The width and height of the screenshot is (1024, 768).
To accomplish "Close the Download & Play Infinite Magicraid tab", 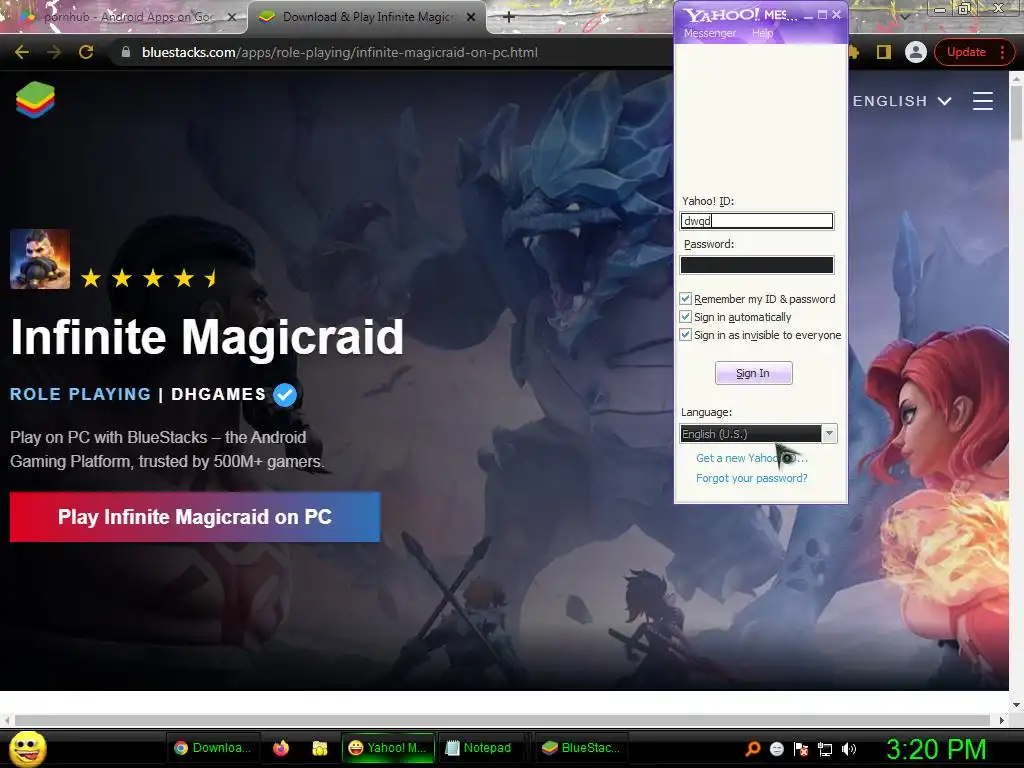I will coord(471,18).
